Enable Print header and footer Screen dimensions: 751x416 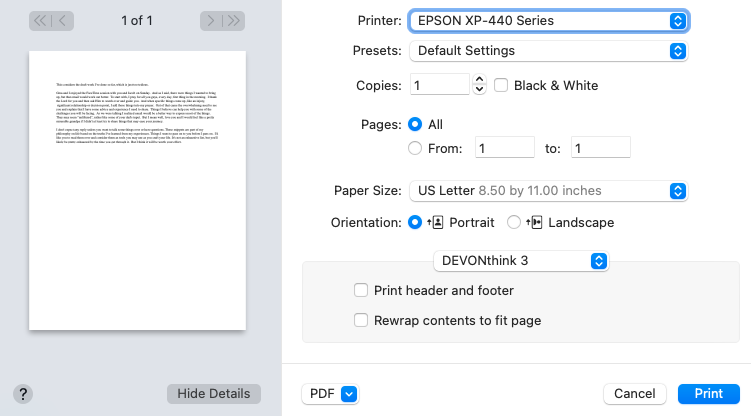[362, 291]
